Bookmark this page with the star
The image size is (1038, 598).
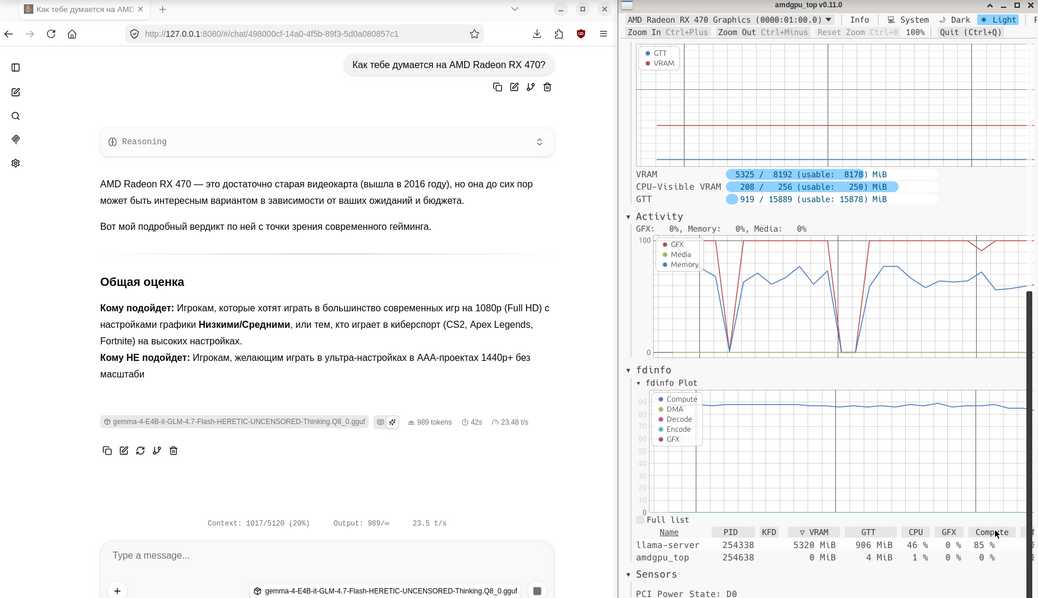pos(475,34)
